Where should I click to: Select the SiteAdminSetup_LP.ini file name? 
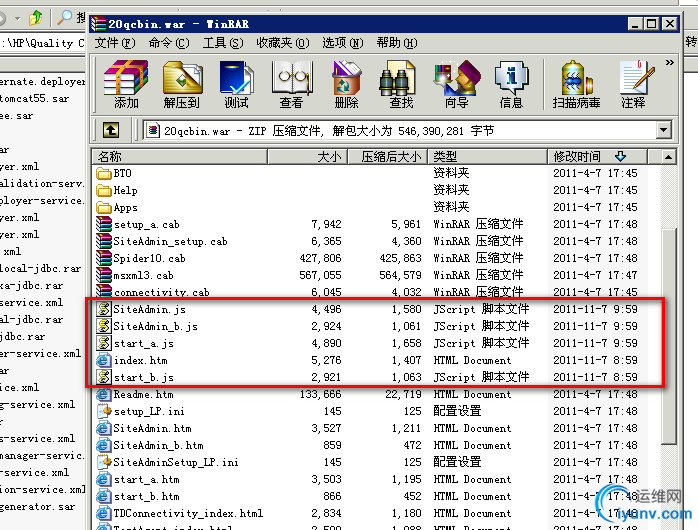pyautogui.click(x=176, y=462)
